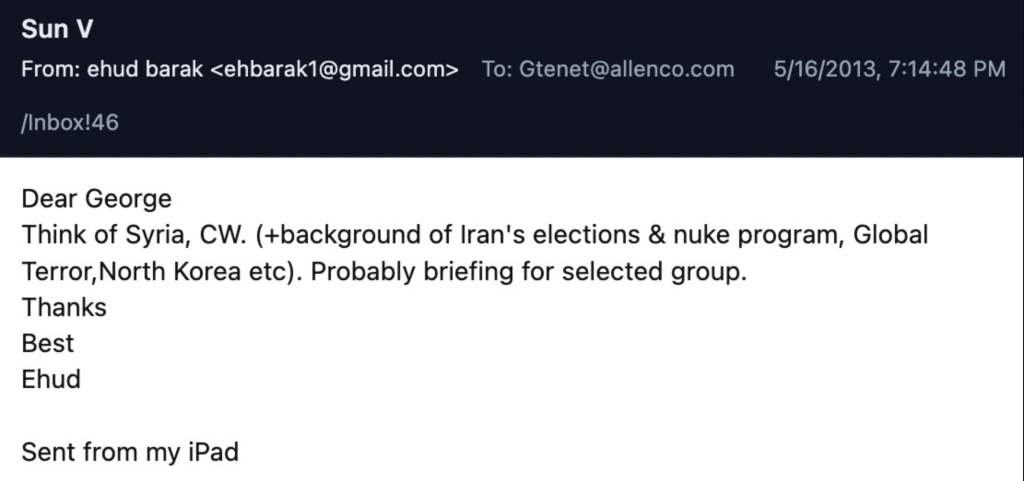This screenshot has width=1024, height=481.
Task: Click the 'Dear George' greeting line
Action: pos(96,199)
